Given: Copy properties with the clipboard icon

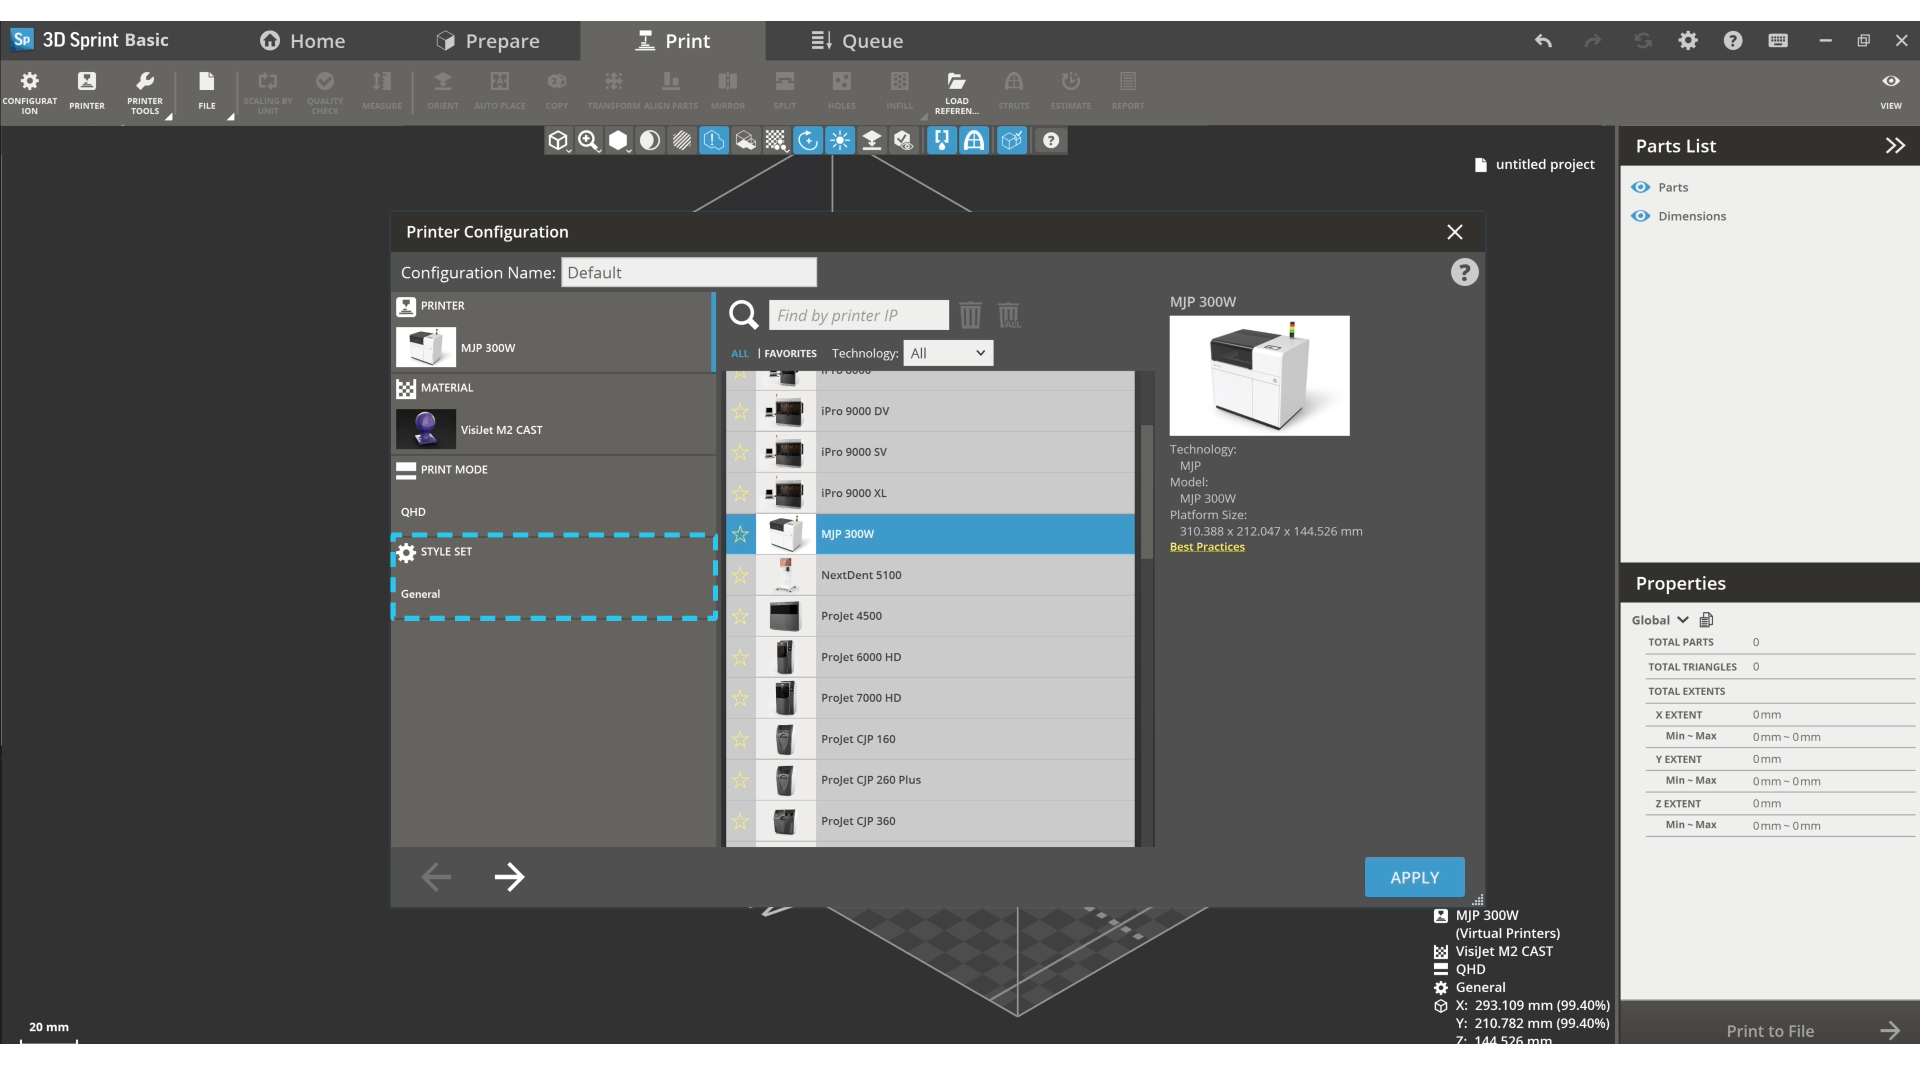Looking at the screenshot, I should [1707, 620].
